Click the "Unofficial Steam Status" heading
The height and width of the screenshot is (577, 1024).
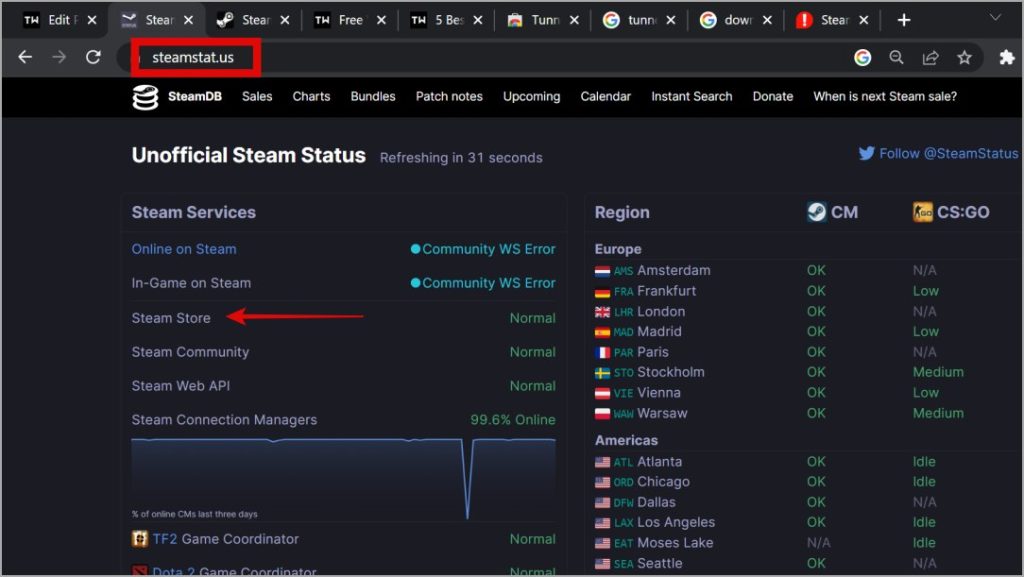249,155
